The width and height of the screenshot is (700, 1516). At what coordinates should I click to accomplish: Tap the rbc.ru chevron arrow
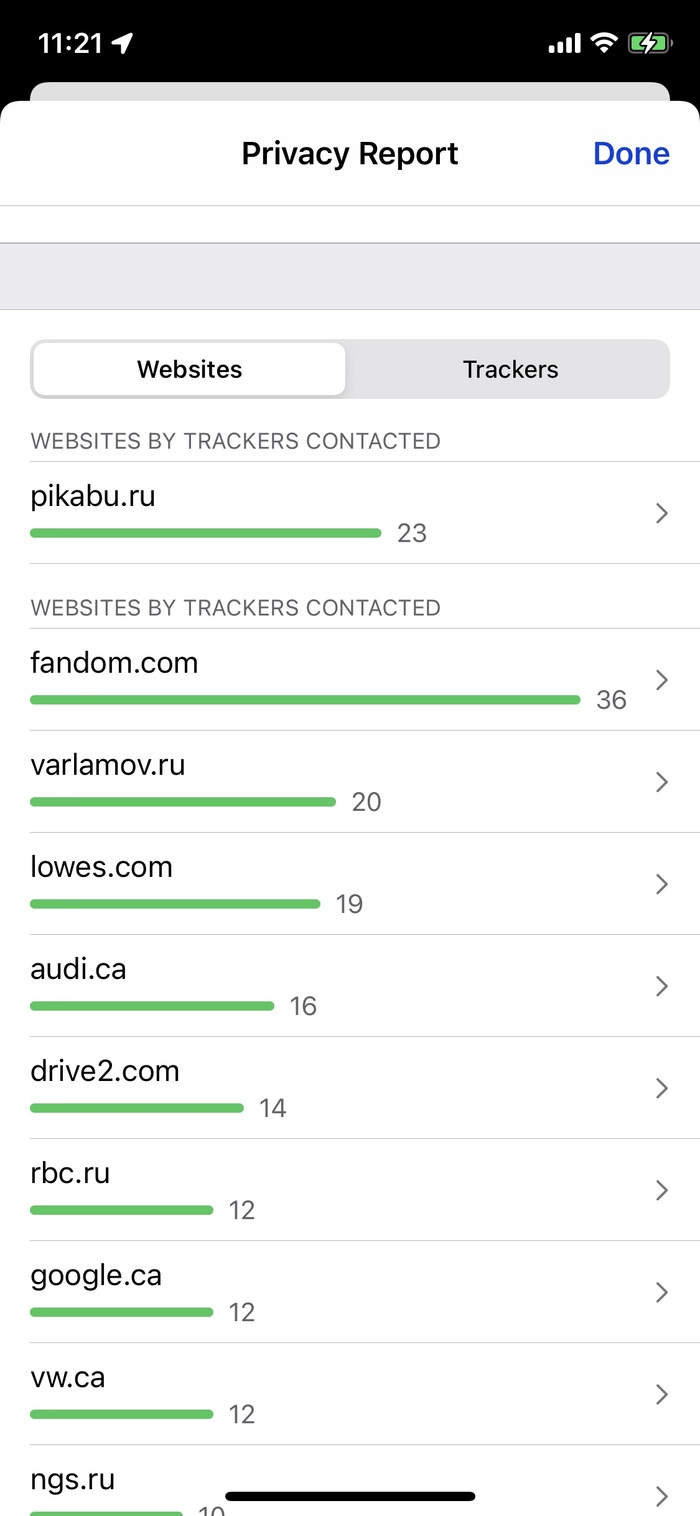tap(661, 1190)
